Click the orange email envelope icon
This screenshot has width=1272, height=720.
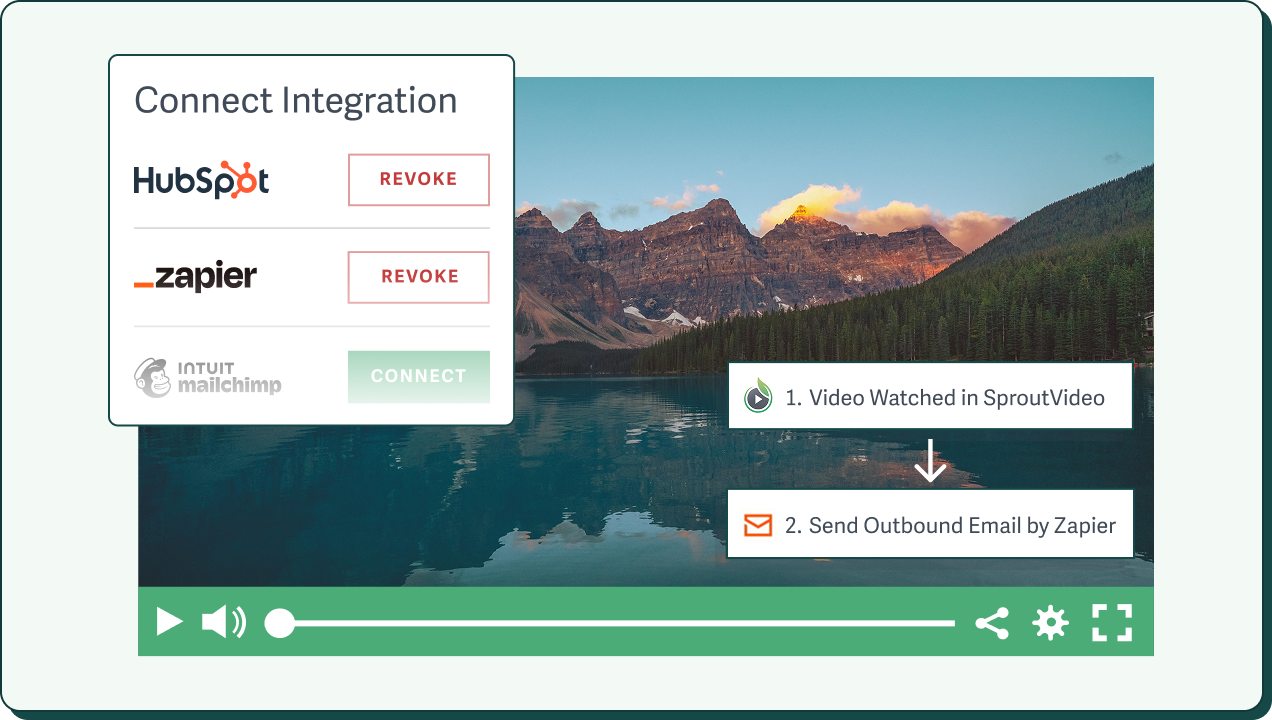[758, 524]
